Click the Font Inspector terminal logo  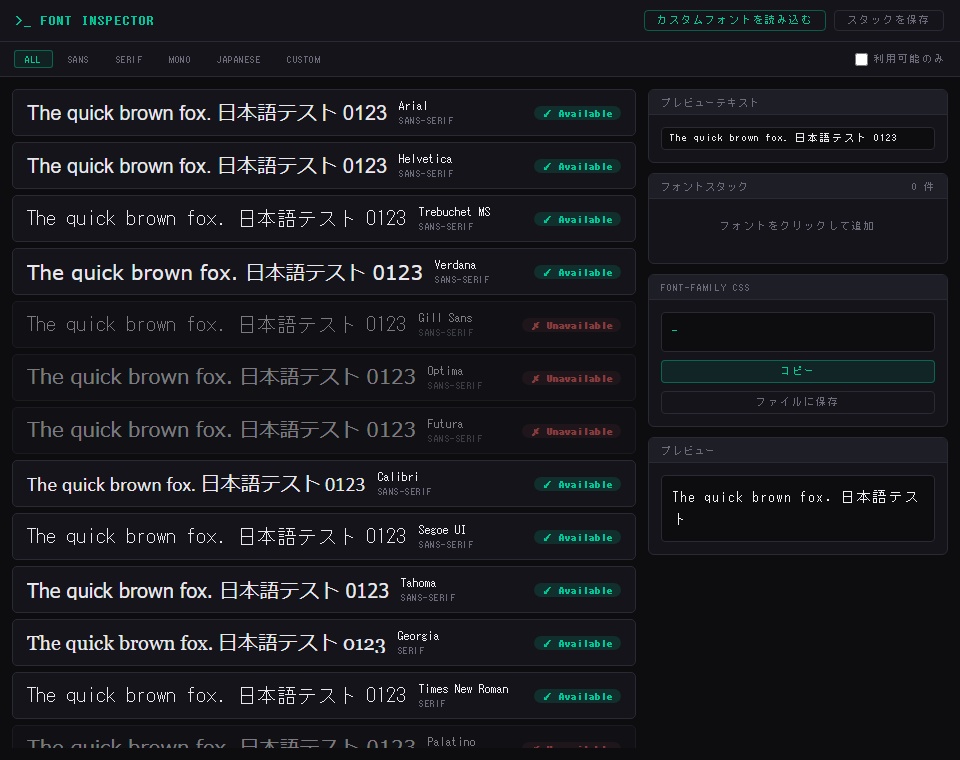pos(84,21)
